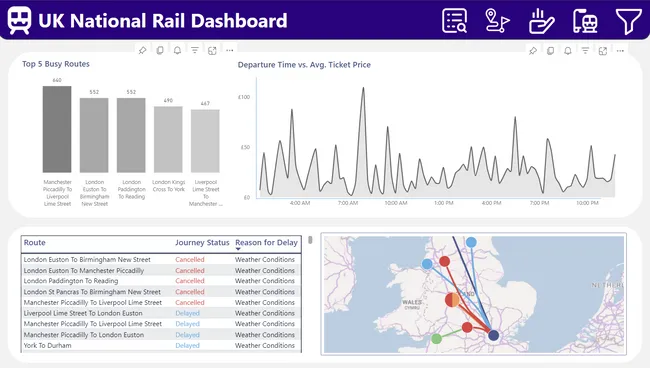Click Delayed status for York To Durham

(187, 346)
